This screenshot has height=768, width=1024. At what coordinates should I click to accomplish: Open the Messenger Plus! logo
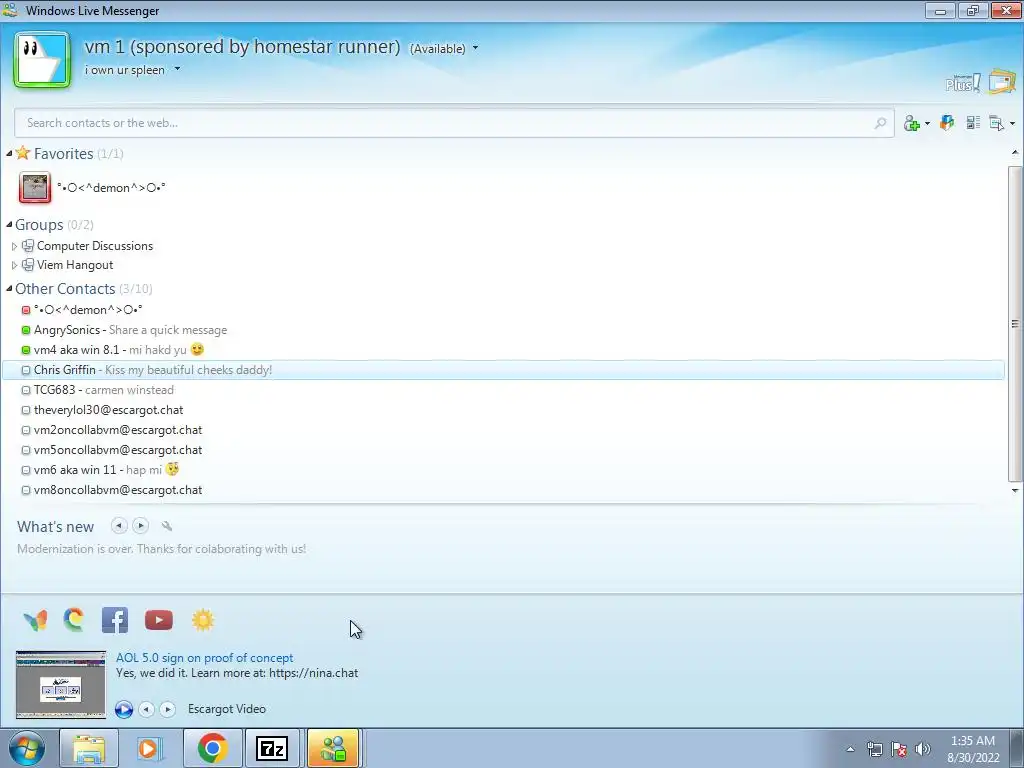pyautogui.click(x=963, y=83)
